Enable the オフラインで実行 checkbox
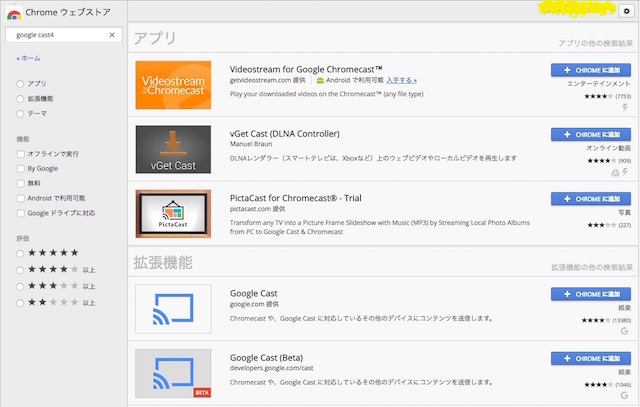 (20, 154)
